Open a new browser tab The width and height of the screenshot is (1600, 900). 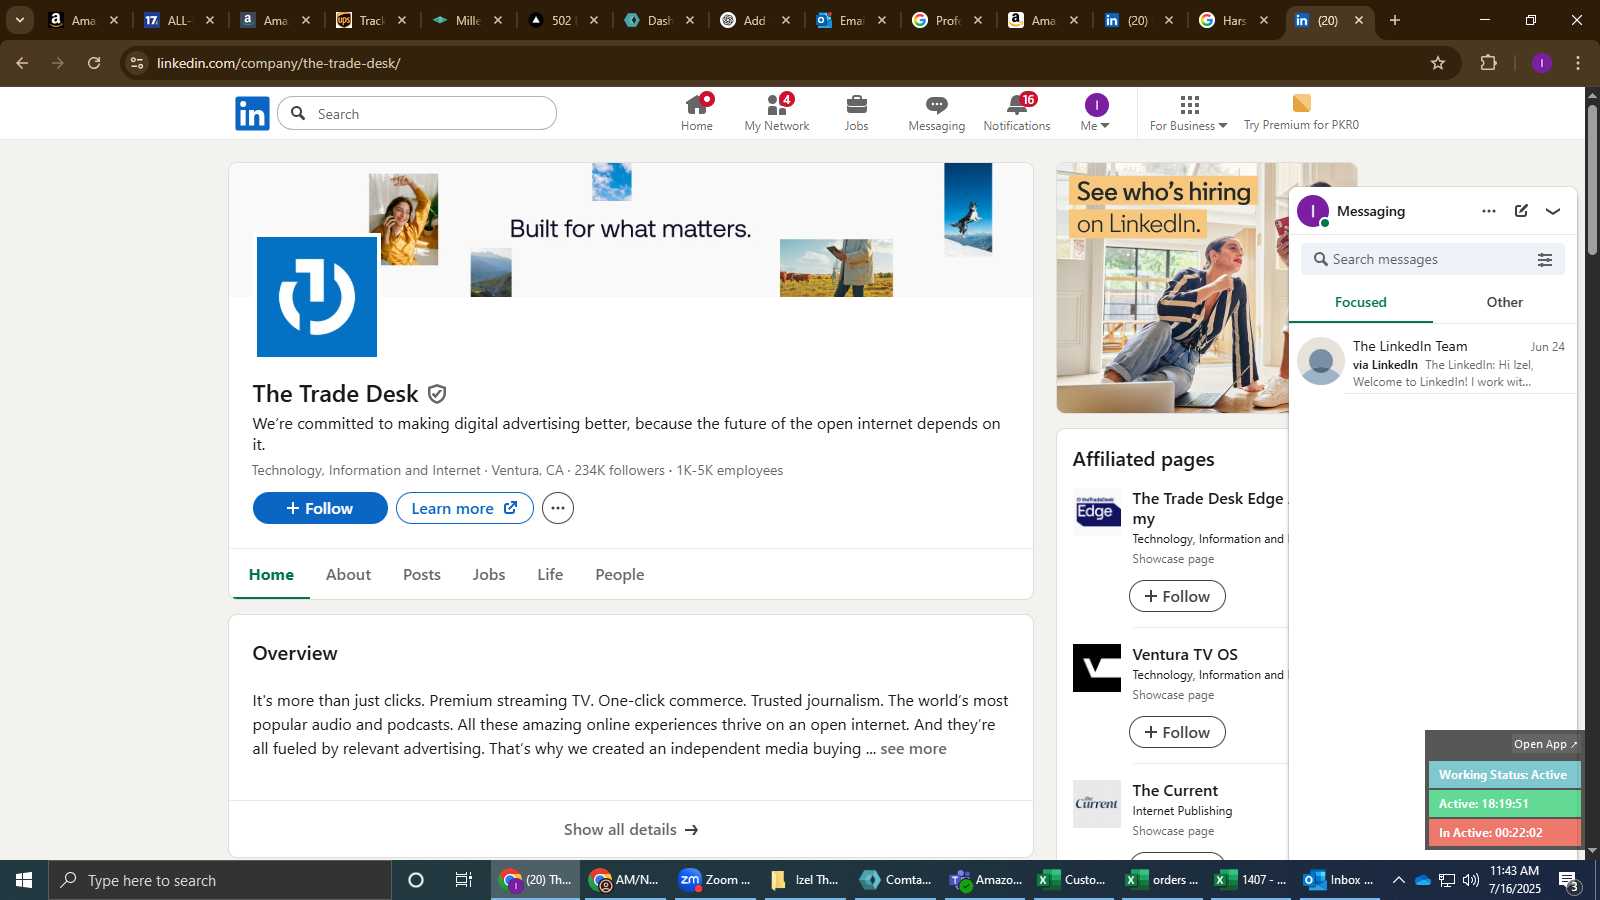click(1395, 20)
